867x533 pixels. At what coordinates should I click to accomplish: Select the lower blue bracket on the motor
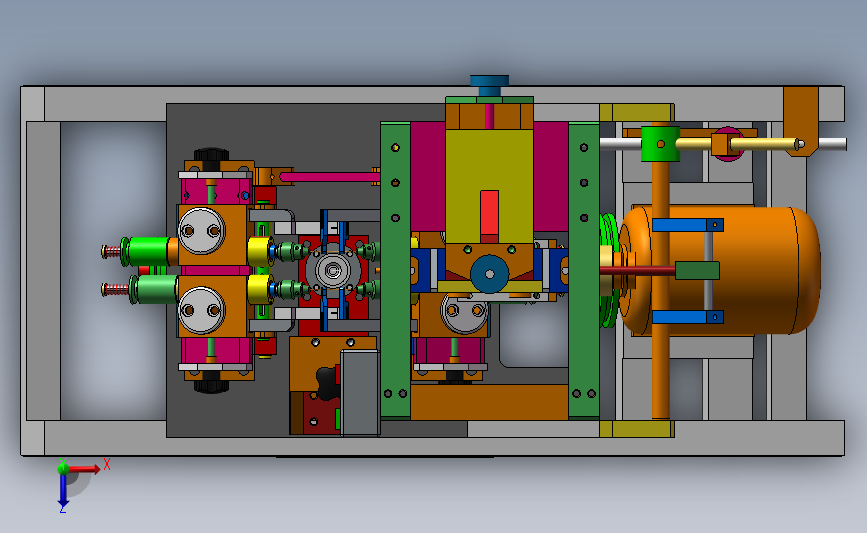click(x=688, y=317)
